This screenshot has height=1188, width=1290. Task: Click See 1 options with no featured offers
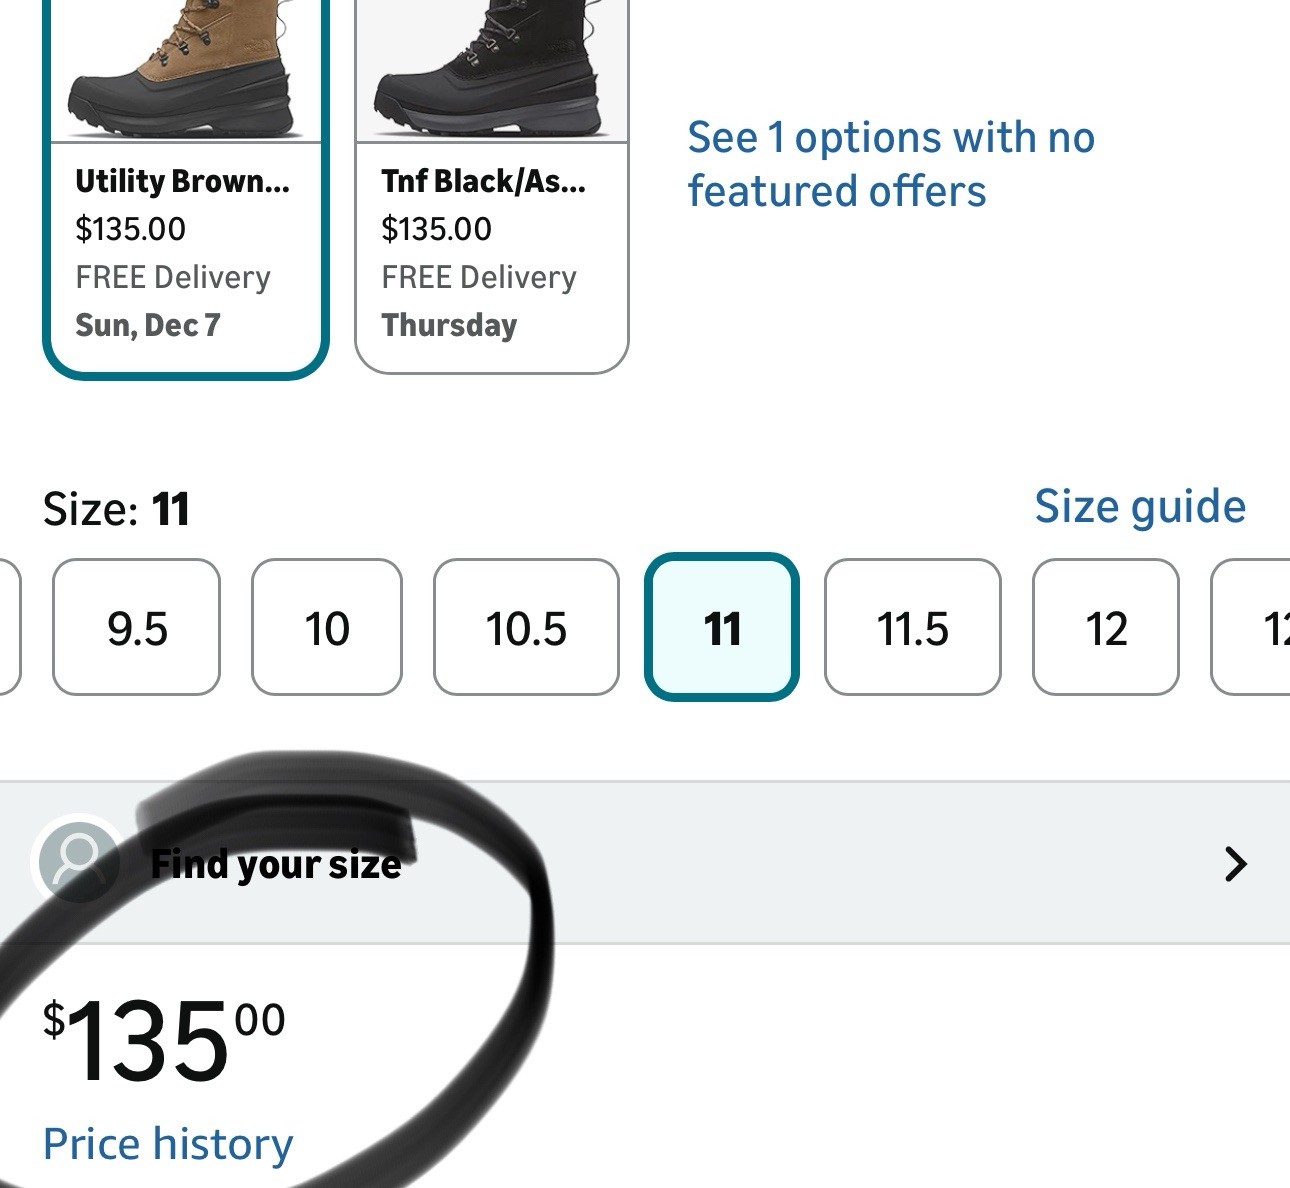[x=890, y=164]
